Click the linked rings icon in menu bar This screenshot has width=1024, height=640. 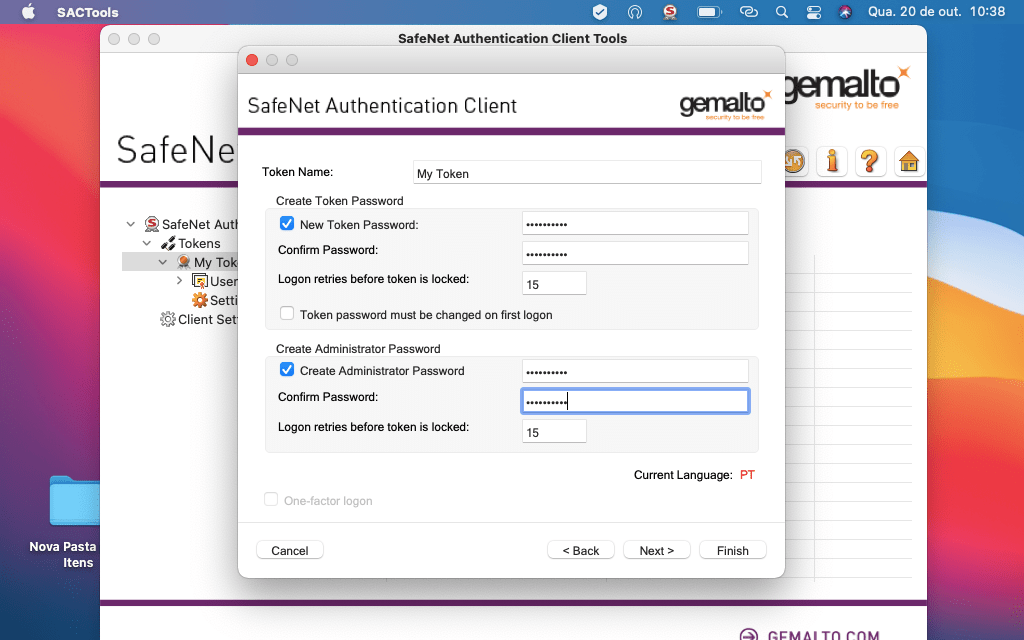click(748, 12)
